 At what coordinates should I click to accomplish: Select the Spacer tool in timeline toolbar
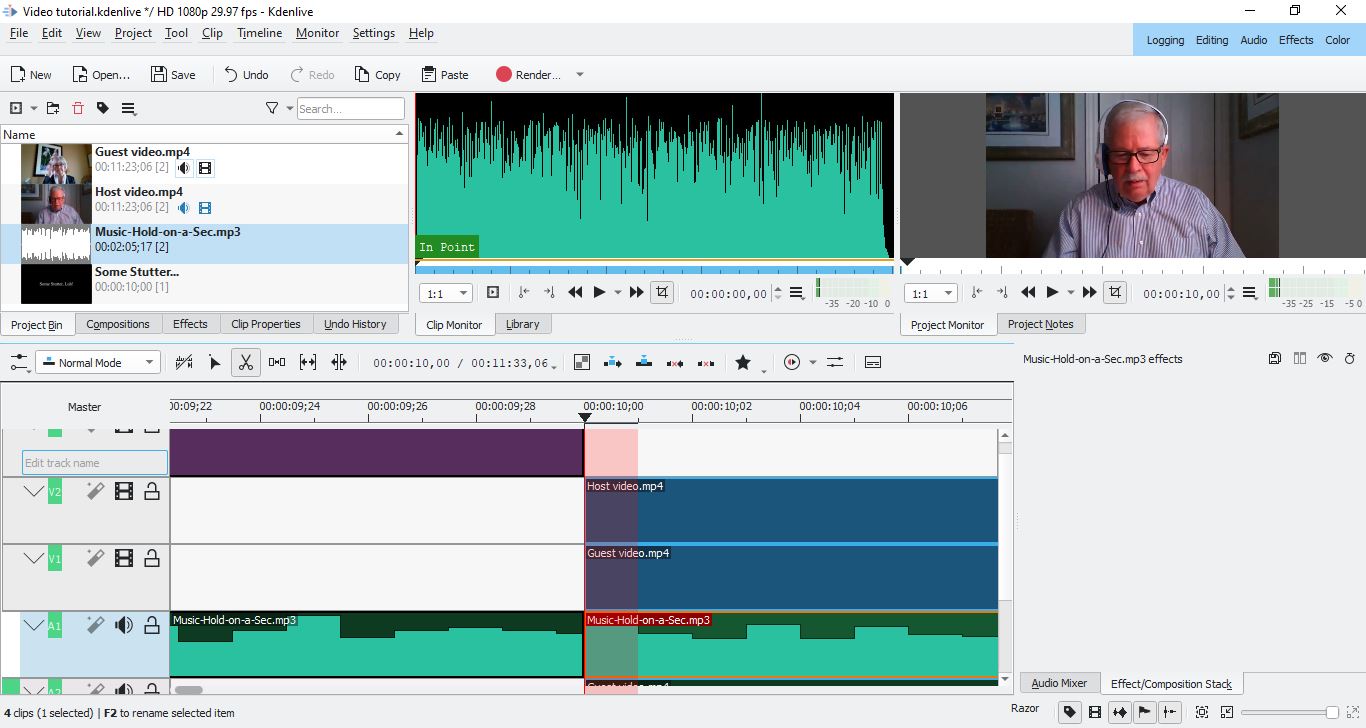coord(277,362)
